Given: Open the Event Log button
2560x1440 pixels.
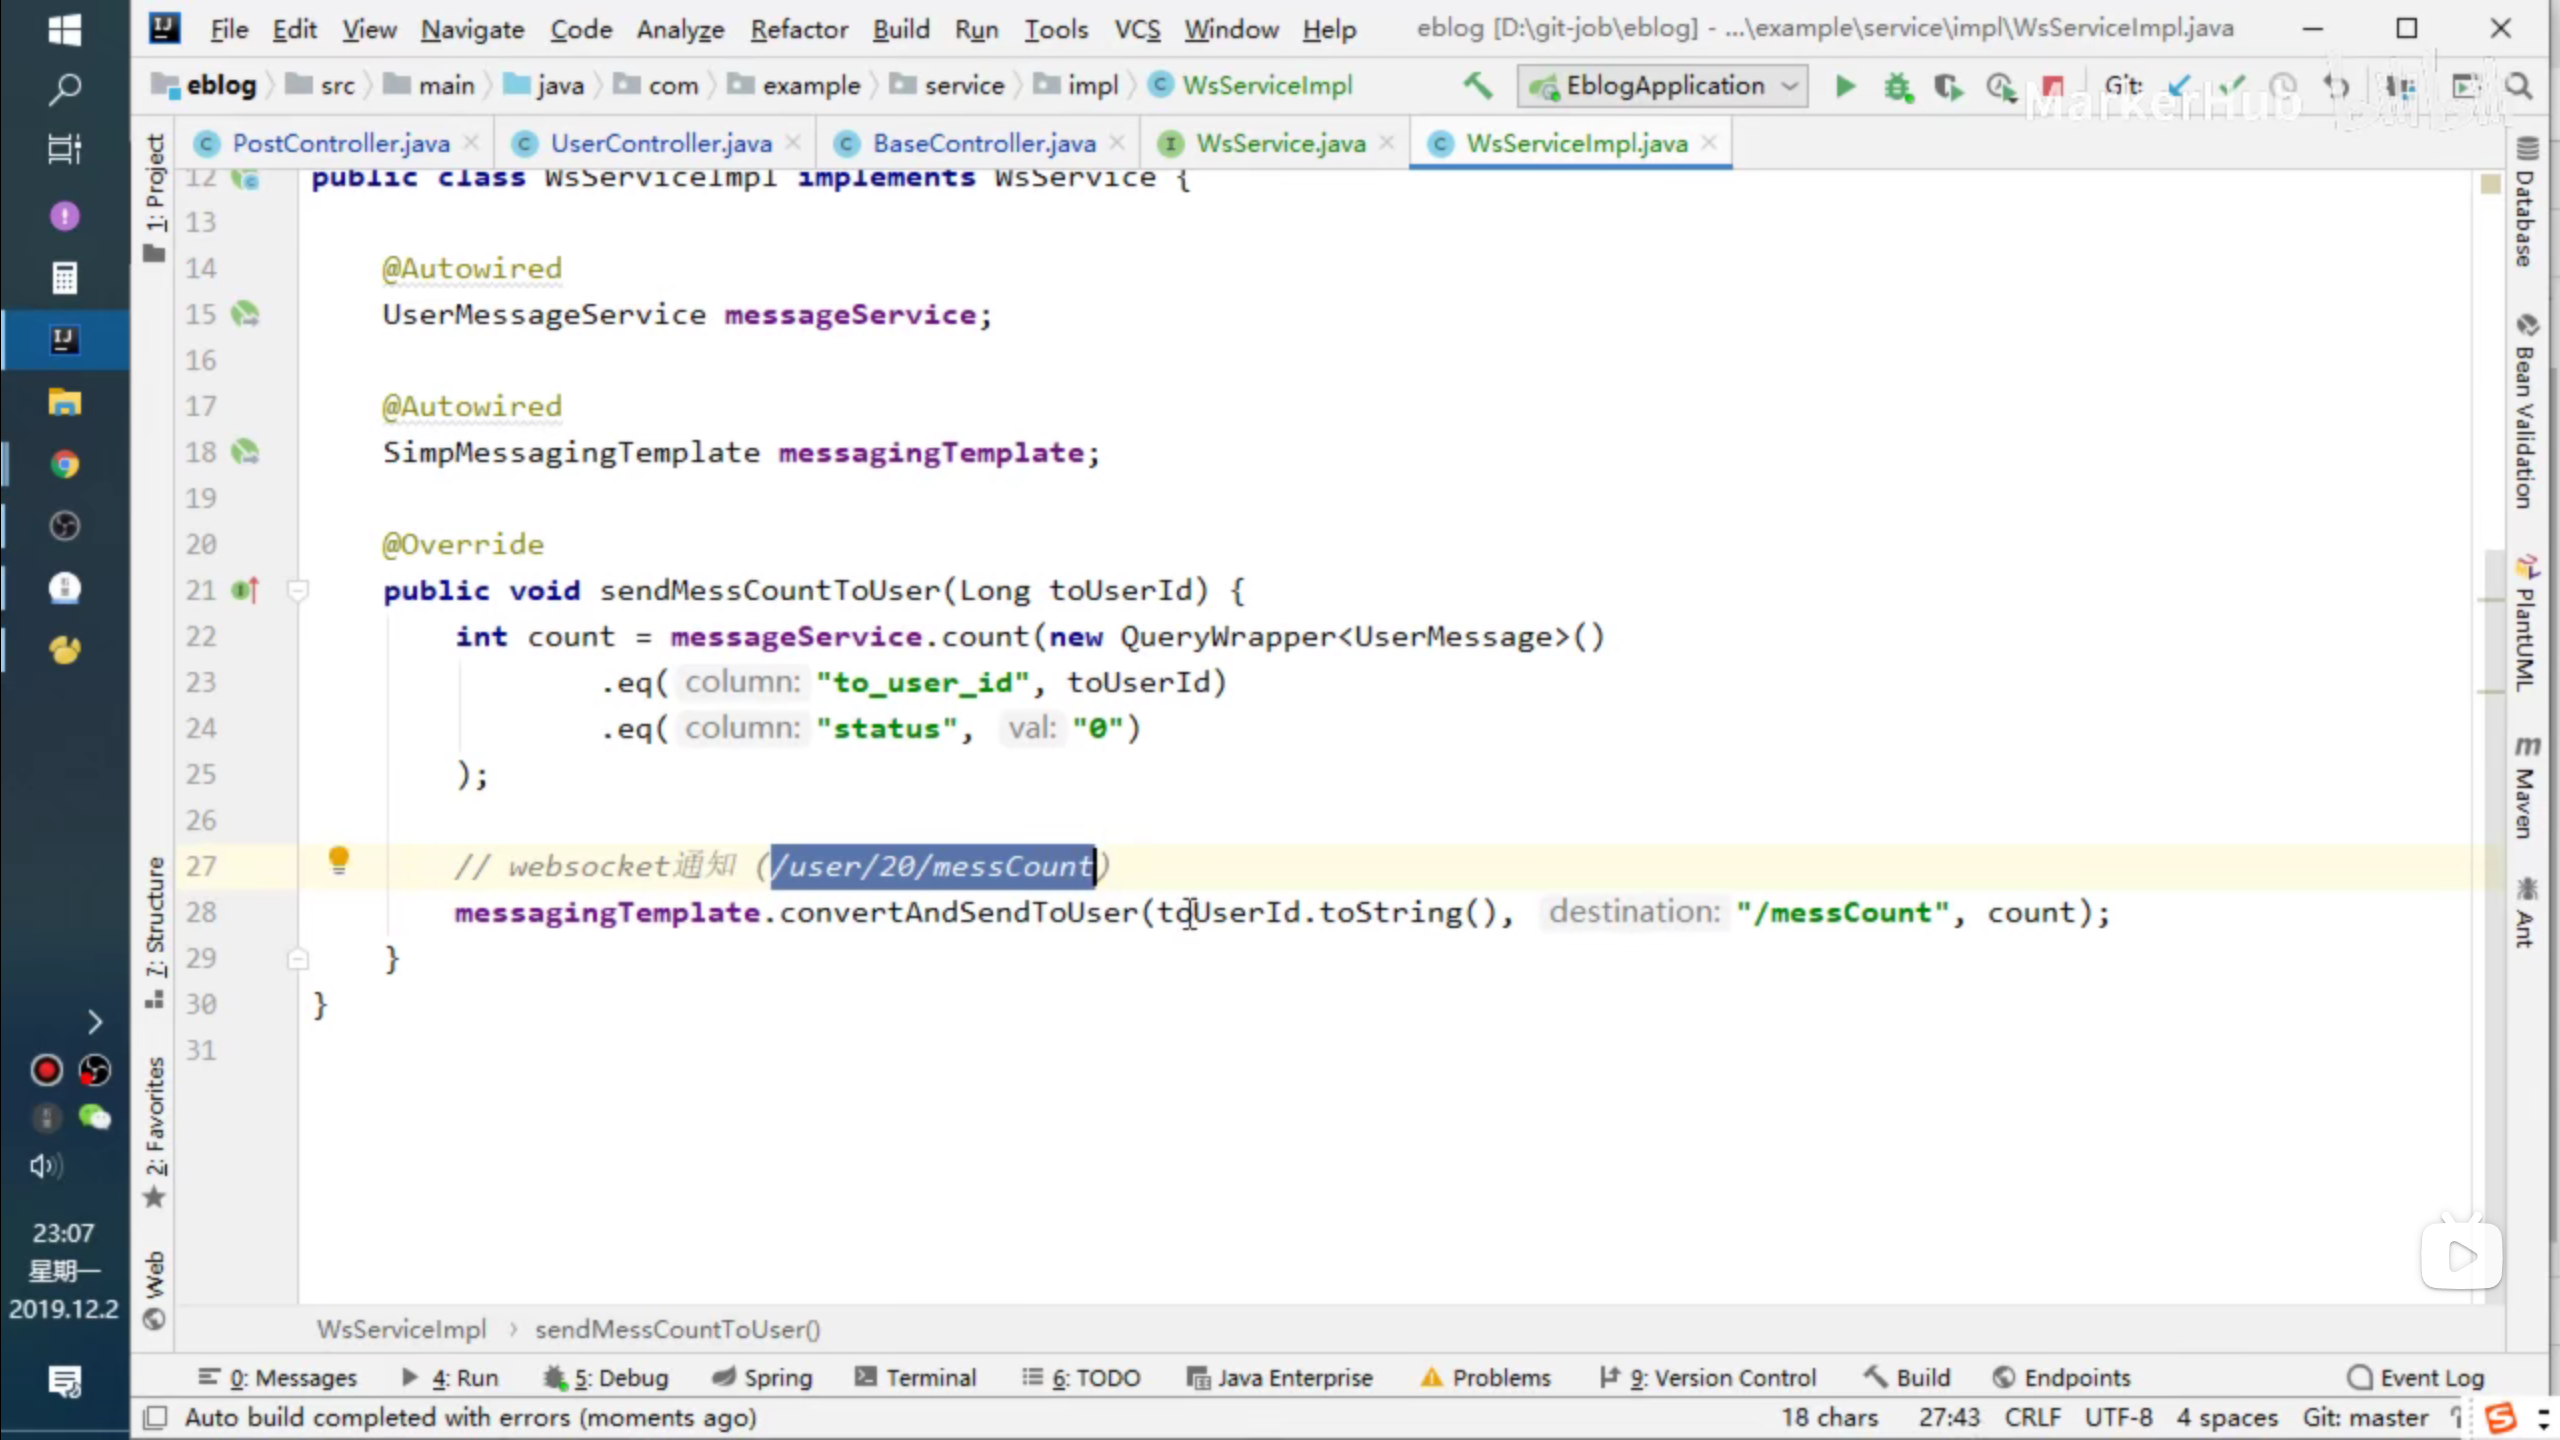Looking at the screenshot, I should tap(2415, 1377).
